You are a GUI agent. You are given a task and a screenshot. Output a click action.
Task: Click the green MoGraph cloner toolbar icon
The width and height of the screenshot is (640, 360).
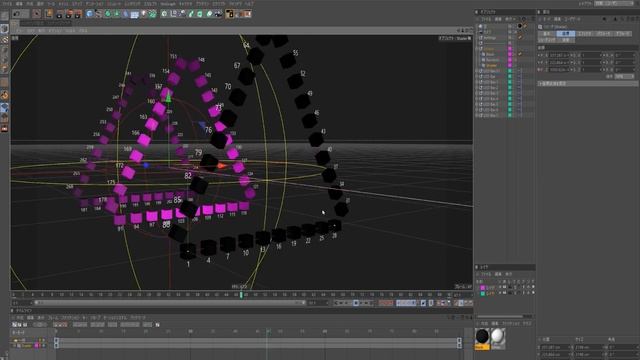pos(152,14)
